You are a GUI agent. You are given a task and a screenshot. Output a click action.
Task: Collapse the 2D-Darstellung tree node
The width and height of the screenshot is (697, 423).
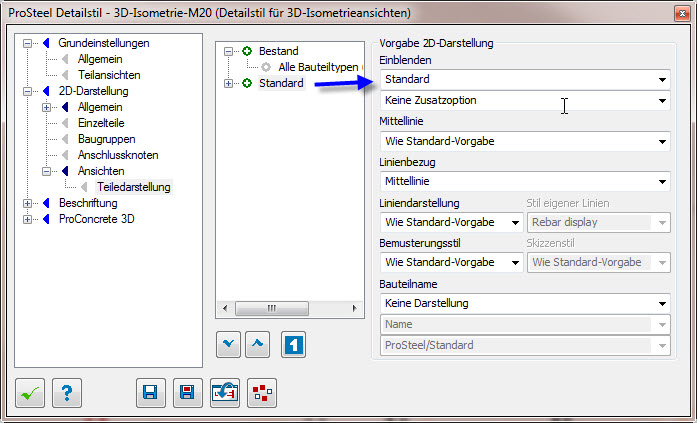coord(28,92)
